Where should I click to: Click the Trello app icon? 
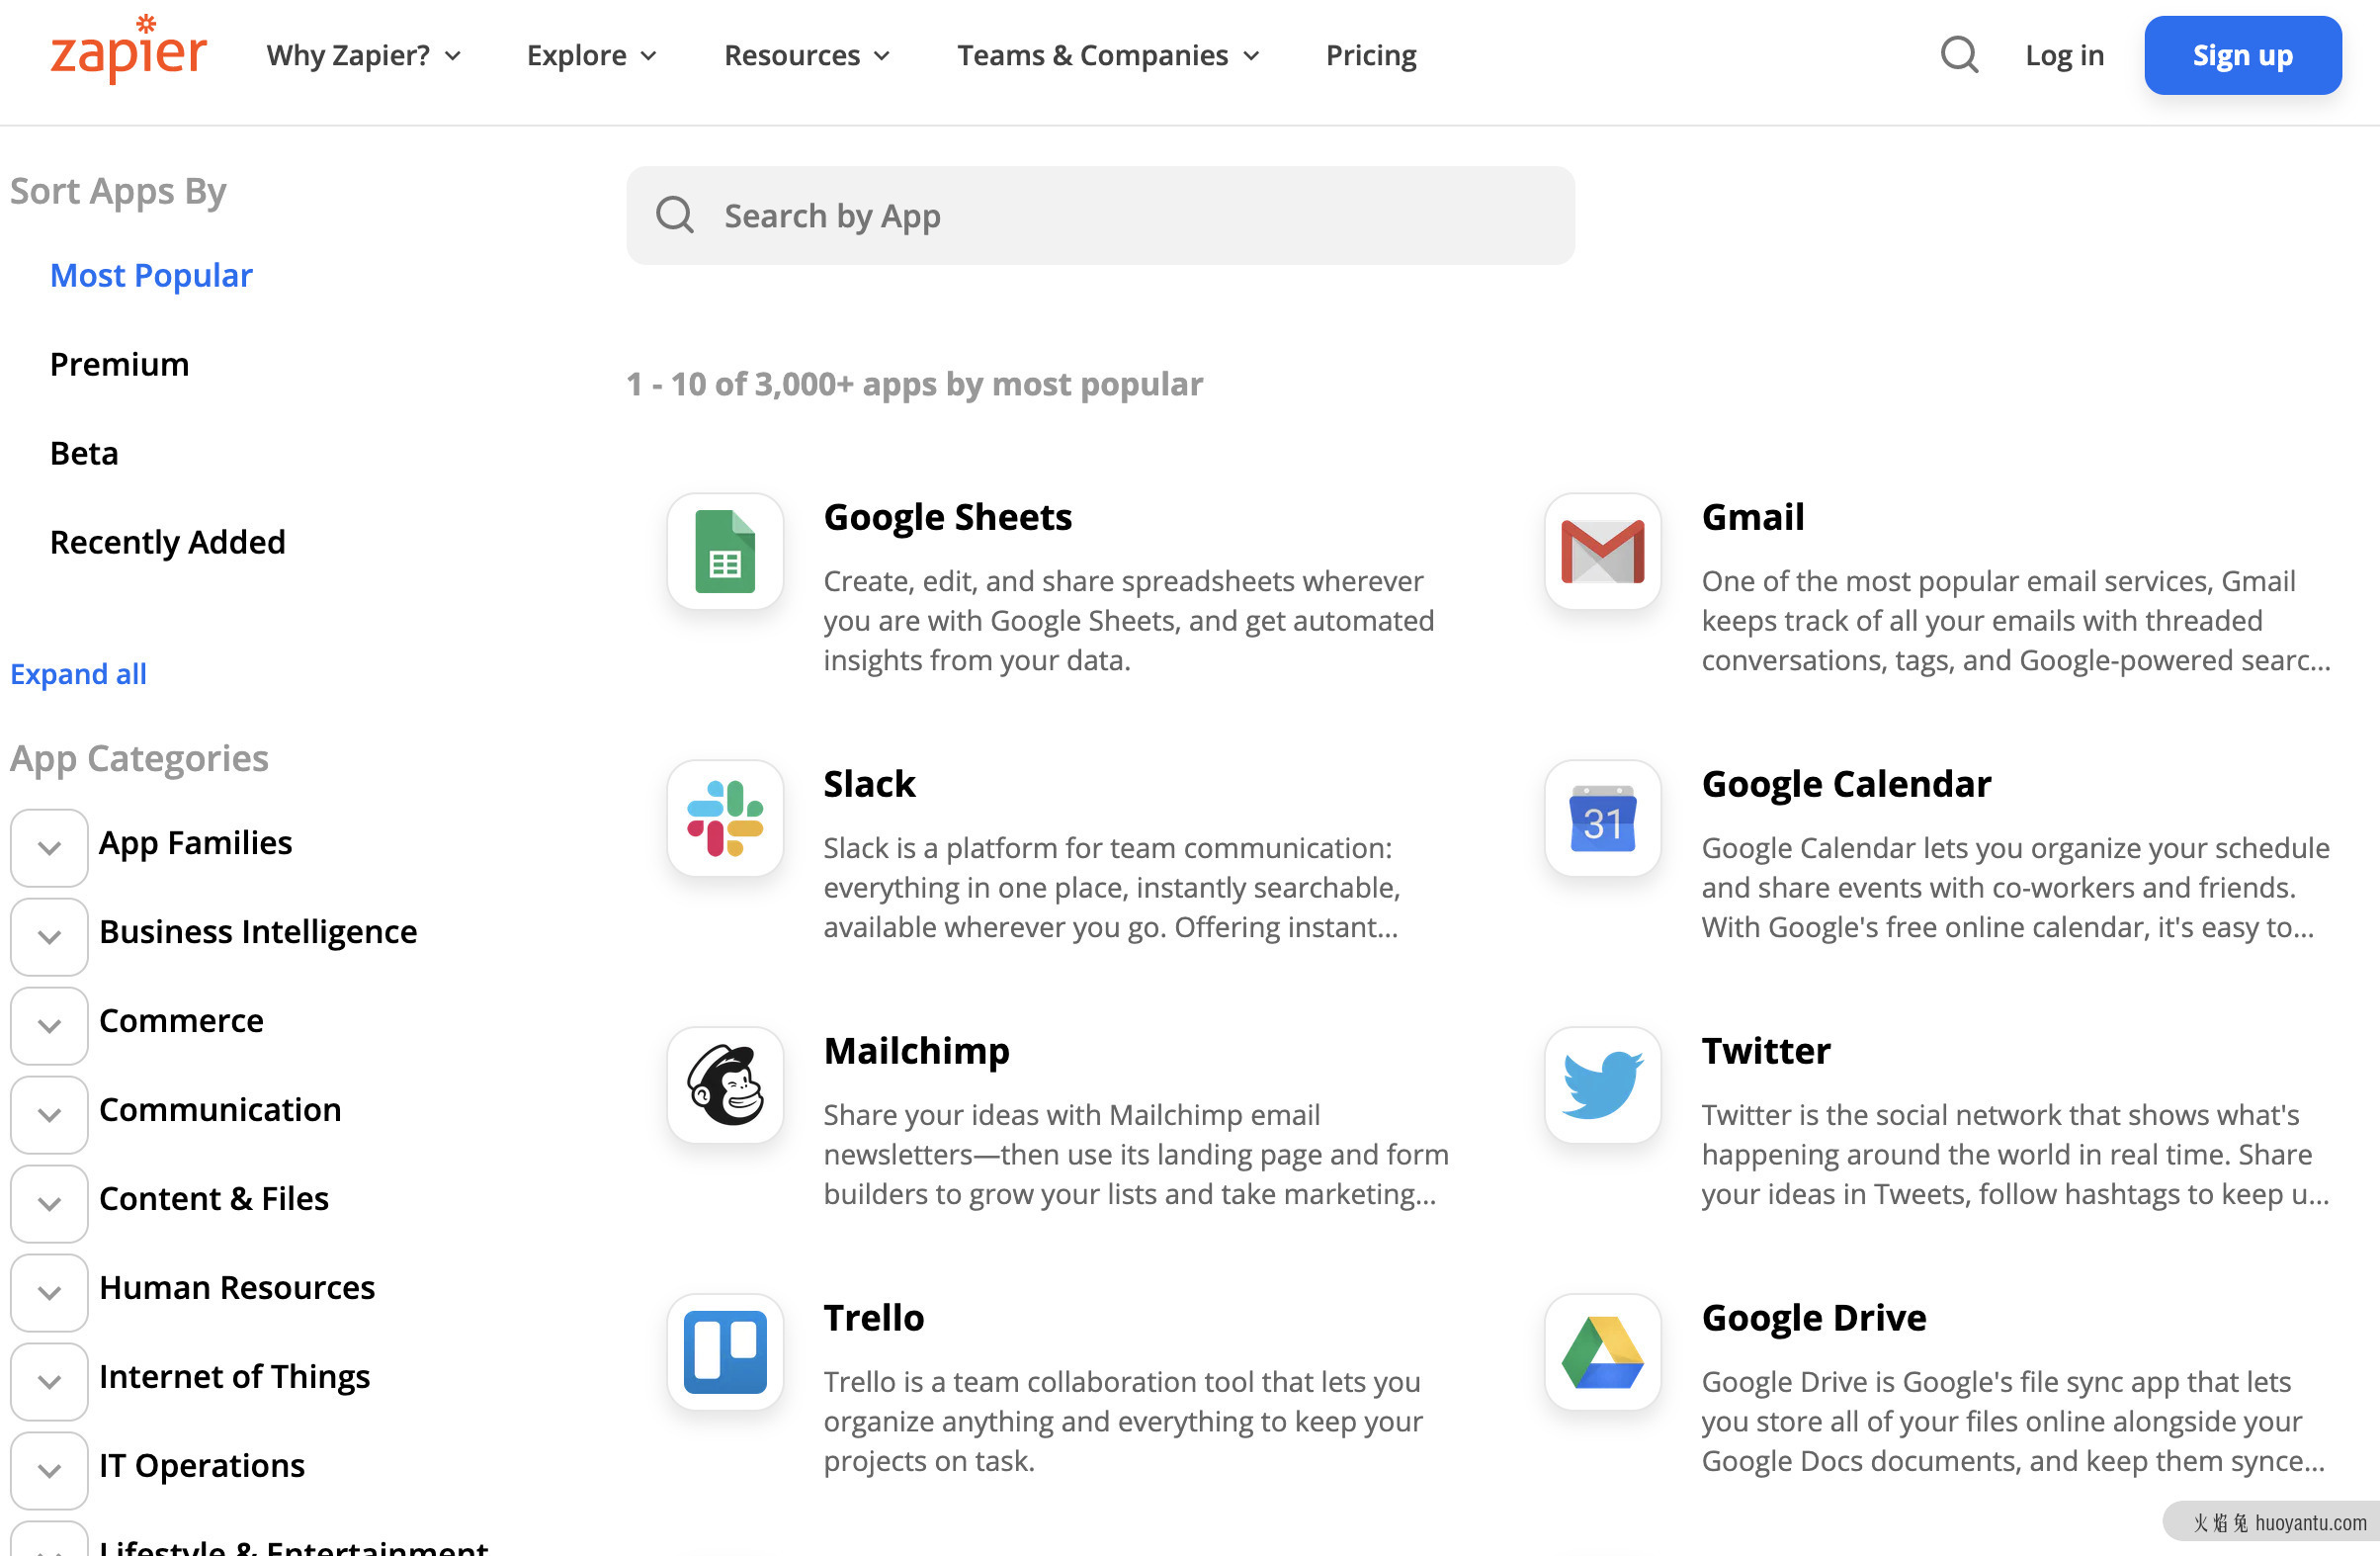(725, 1352)
